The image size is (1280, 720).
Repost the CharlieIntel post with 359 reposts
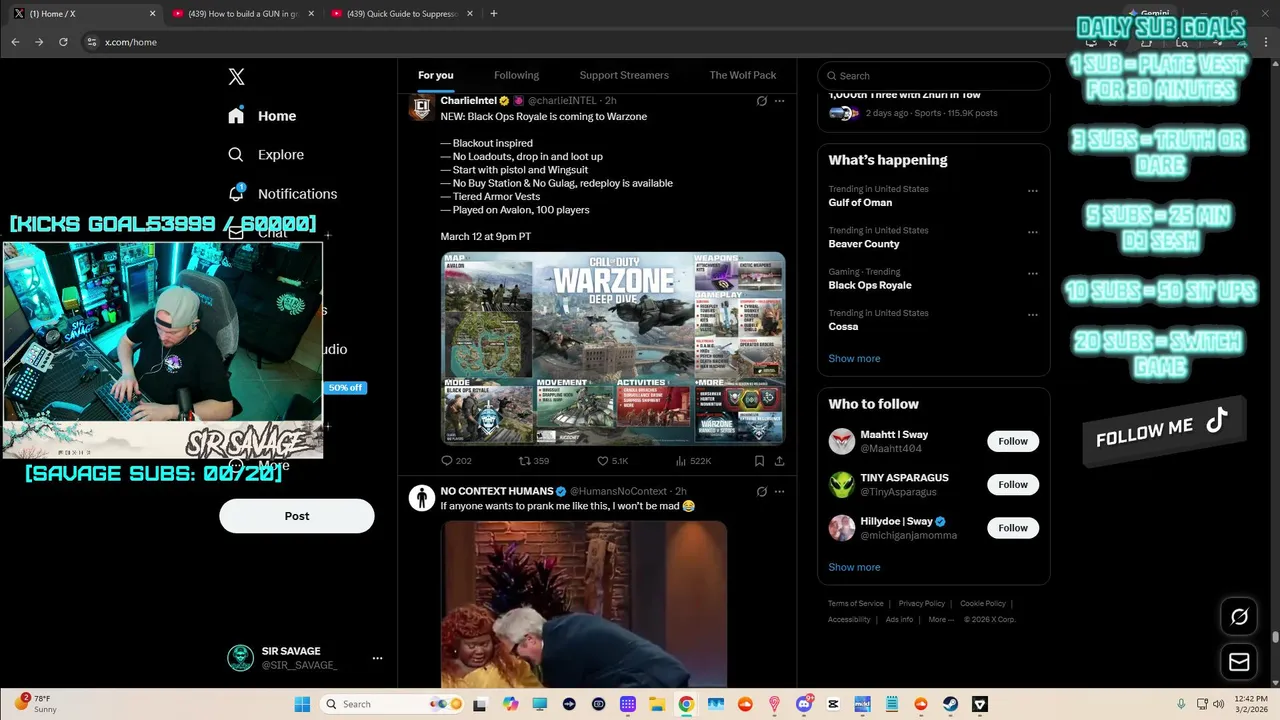534,461
